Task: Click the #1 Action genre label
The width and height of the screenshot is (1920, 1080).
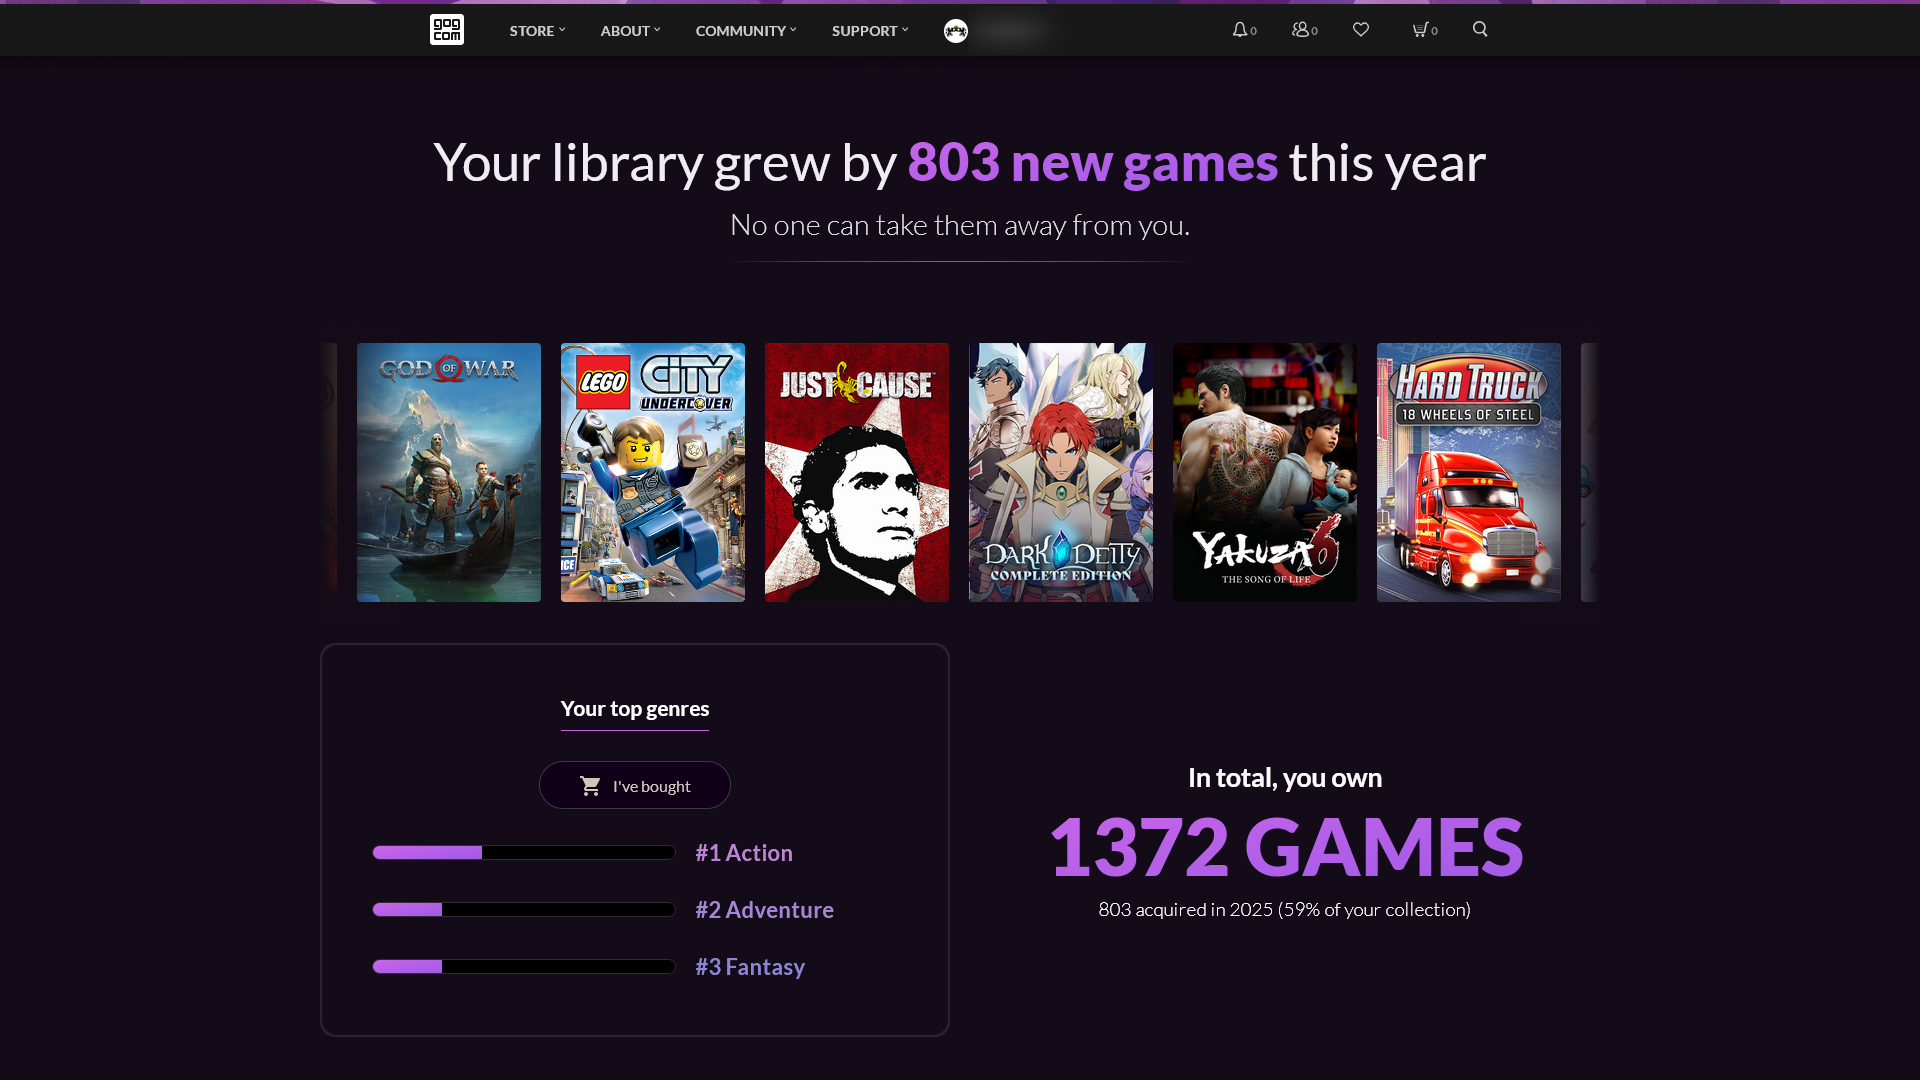Action: point(744,853)
